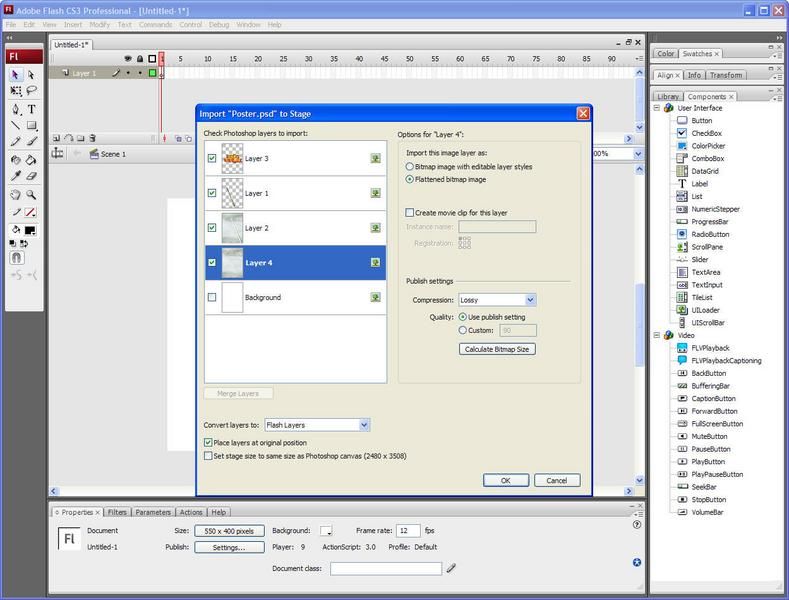Enable Set stage size to Photoshop canvas
The image size is (789, 600).
(208, 456)
